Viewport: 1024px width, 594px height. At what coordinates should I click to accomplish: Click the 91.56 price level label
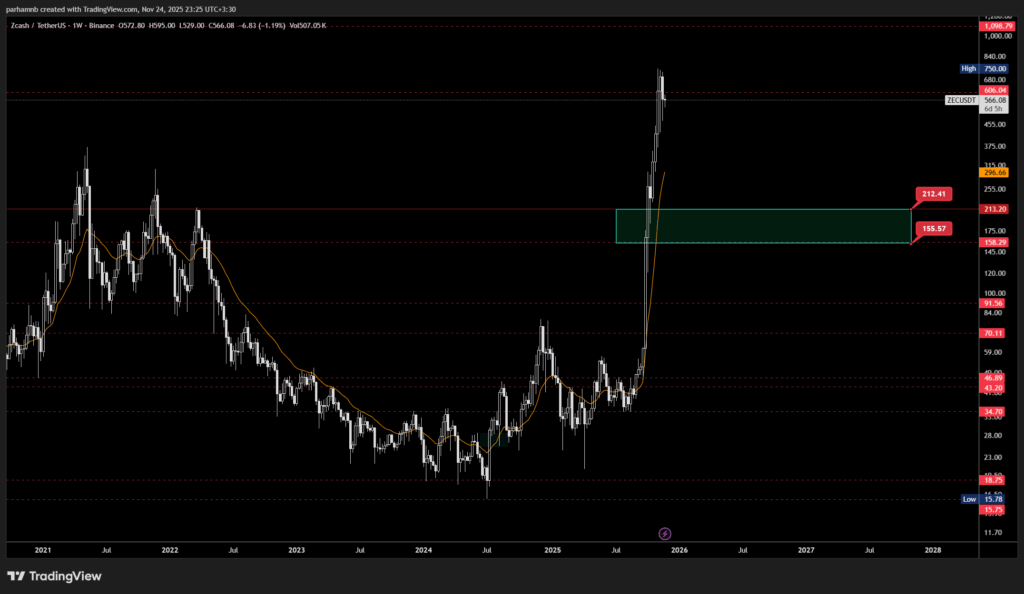pos(993,303)
